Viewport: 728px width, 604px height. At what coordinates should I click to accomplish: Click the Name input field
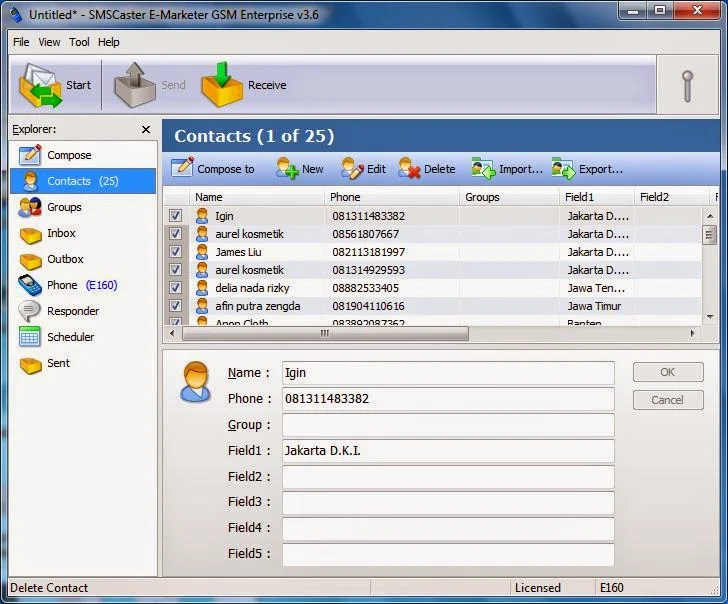click(448, 373)
